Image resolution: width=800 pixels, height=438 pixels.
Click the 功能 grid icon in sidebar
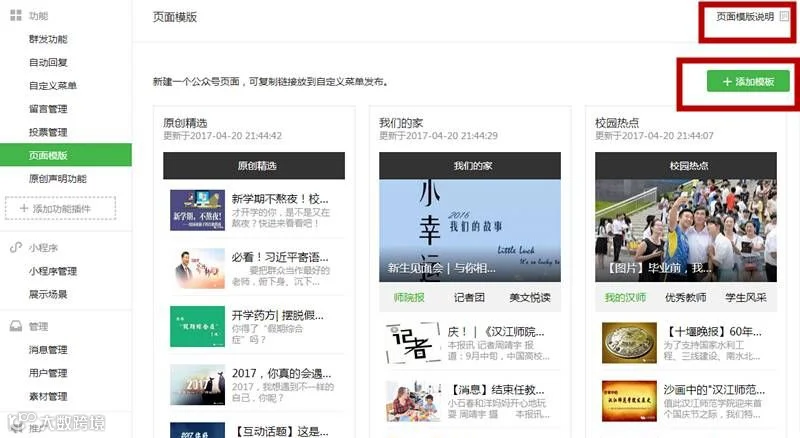tap(16, 15)
